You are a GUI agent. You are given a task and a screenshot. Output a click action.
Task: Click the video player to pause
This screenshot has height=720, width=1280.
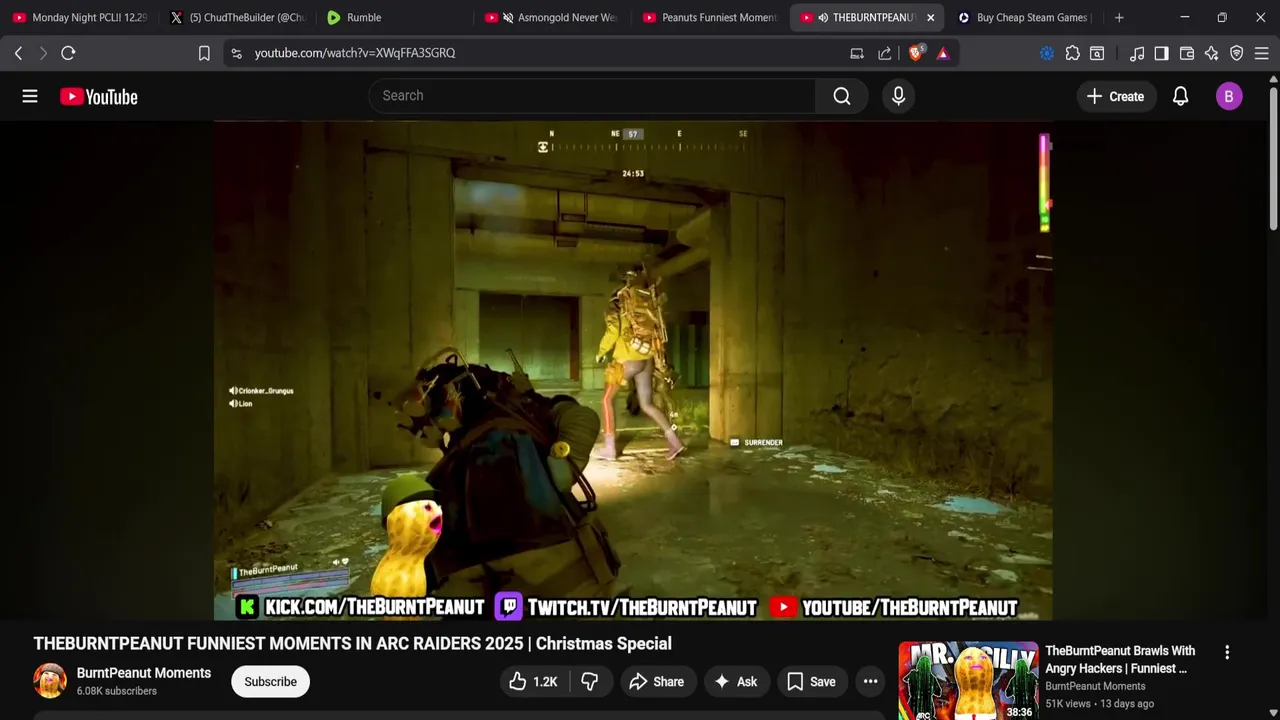(x=632, y=370)
